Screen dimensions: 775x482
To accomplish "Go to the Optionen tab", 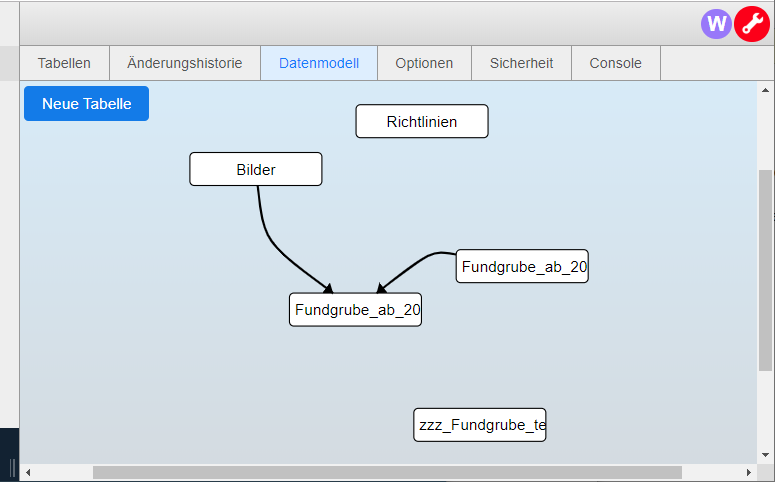I will [424, 63].
